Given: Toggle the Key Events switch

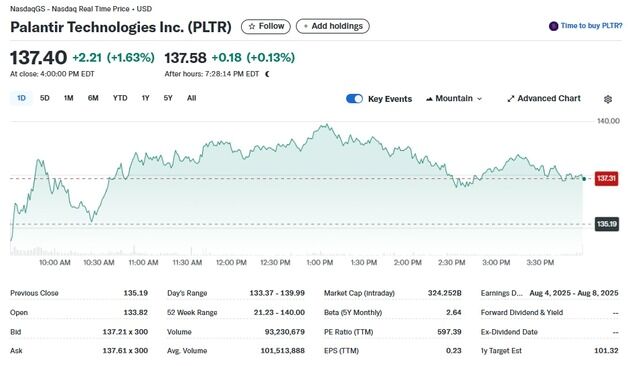Looking at the screenshot, I should (354, 99).
